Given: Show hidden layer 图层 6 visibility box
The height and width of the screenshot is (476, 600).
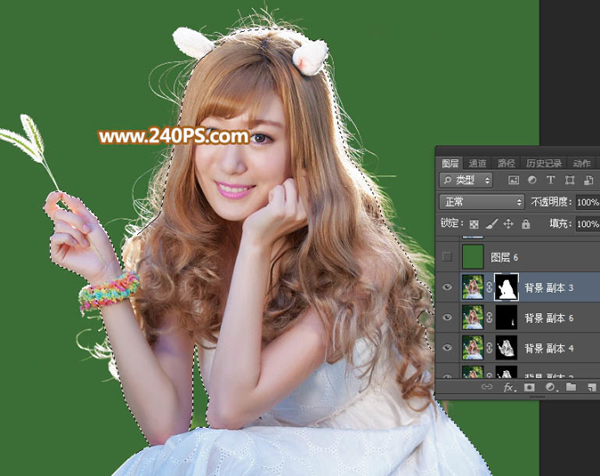Looking at the screenshot, I should point(447,257).
